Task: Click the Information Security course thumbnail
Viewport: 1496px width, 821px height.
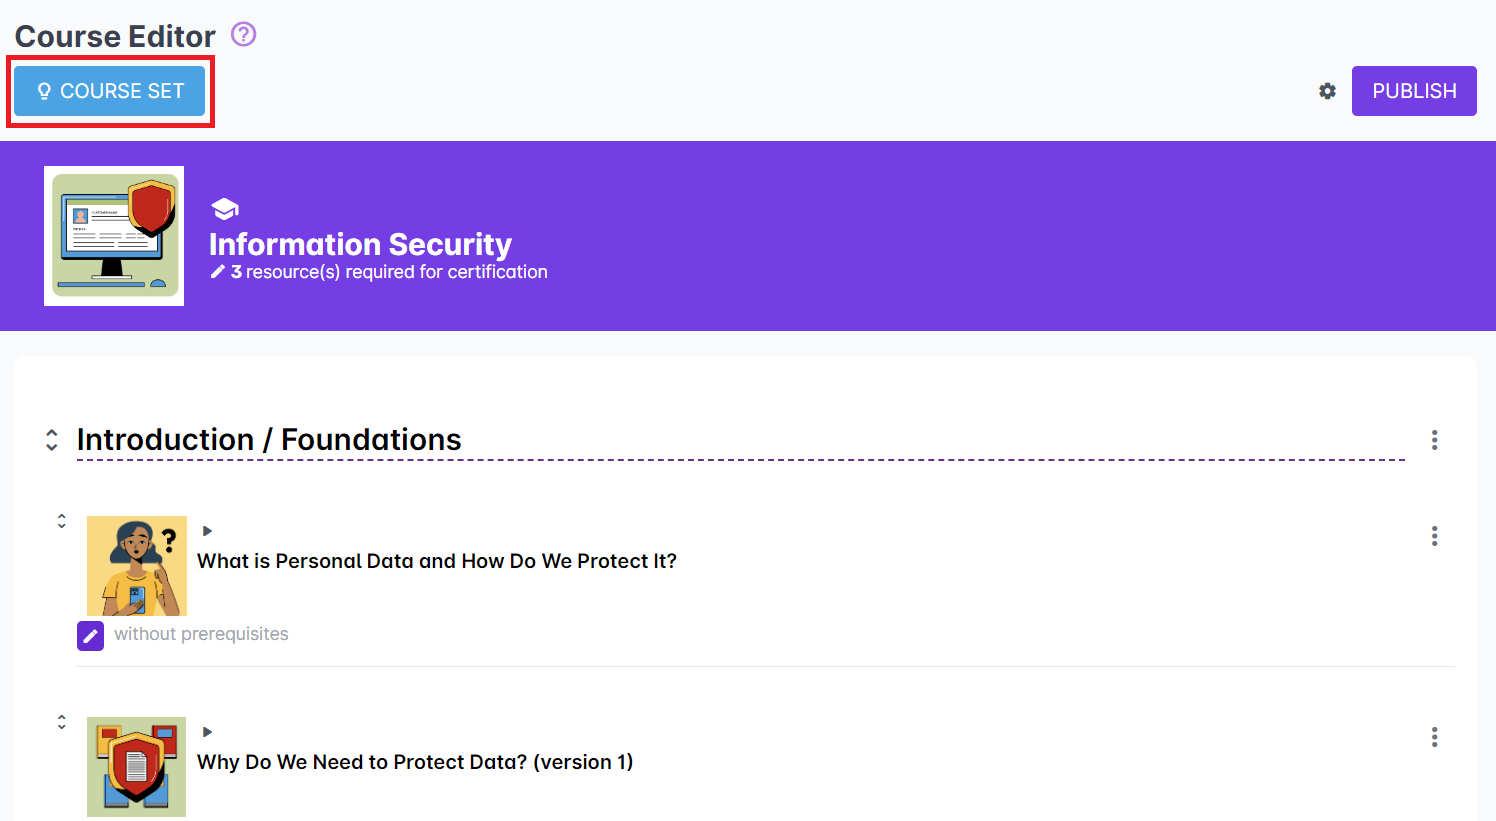Action: 114,236
